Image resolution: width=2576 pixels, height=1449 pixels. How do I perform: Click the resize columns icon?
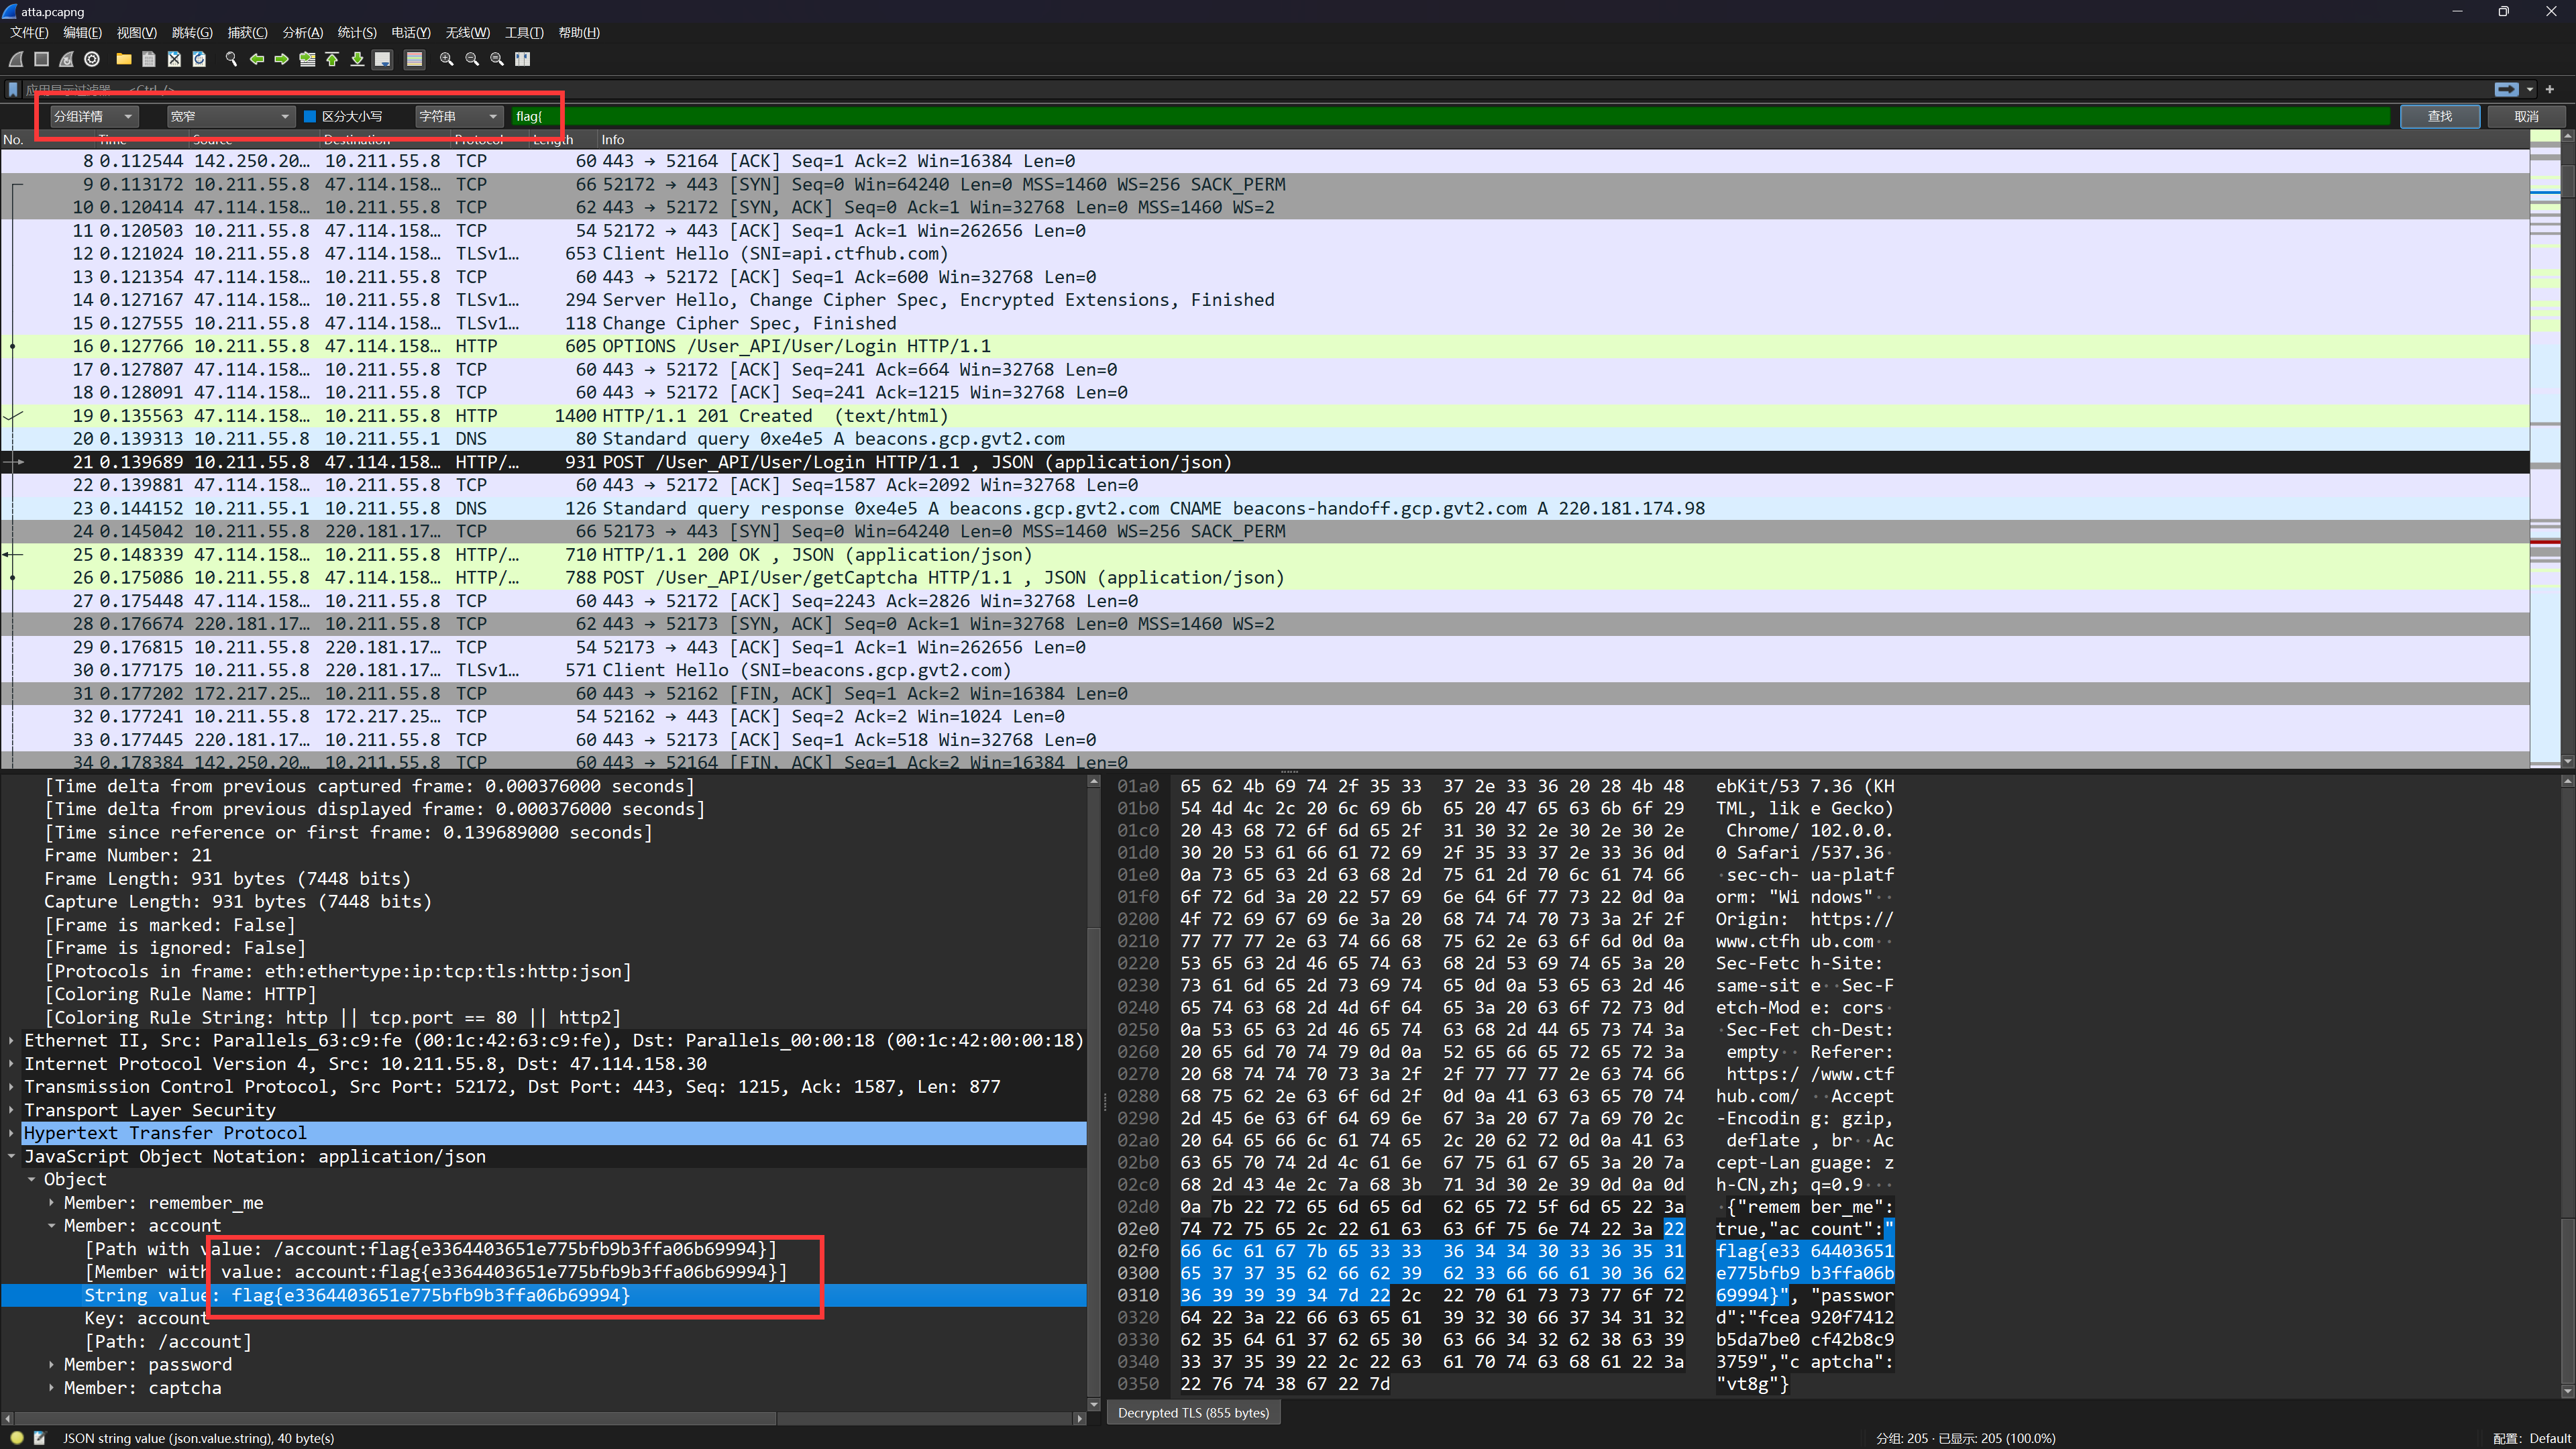click(x=522, y=59)
